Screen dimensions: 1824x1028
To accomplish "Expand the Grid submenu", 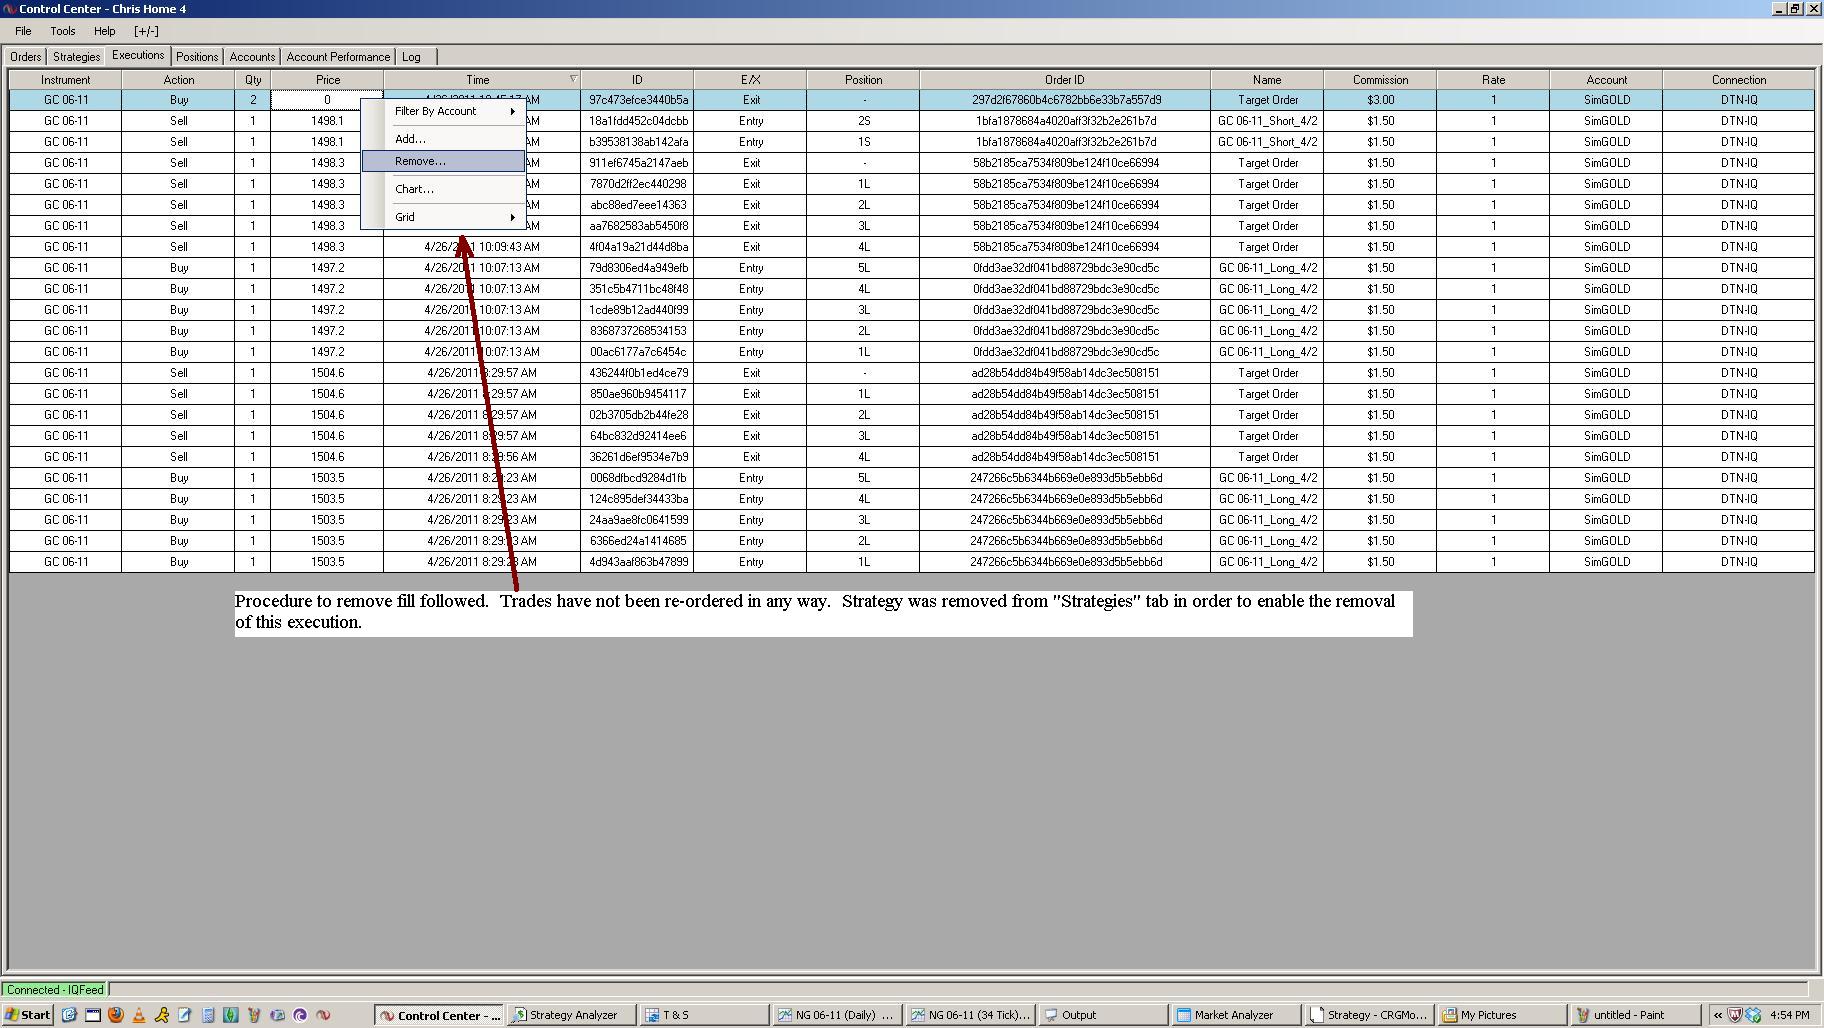I will click(x=443, y=217).
